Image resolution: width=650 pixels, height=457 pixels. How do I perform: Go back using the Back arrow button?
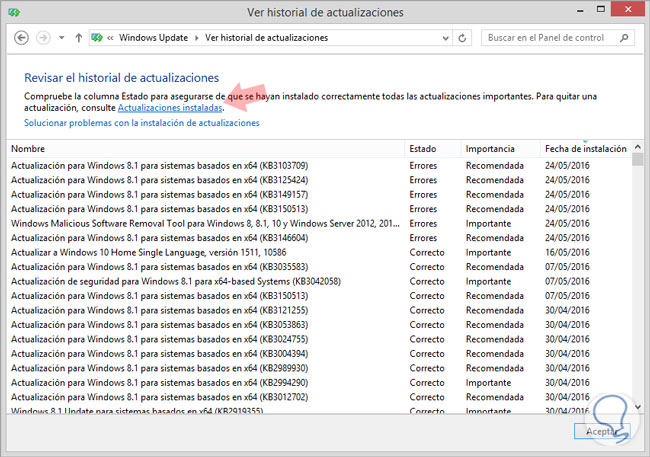pyautogui.click(x=22, y=38)
